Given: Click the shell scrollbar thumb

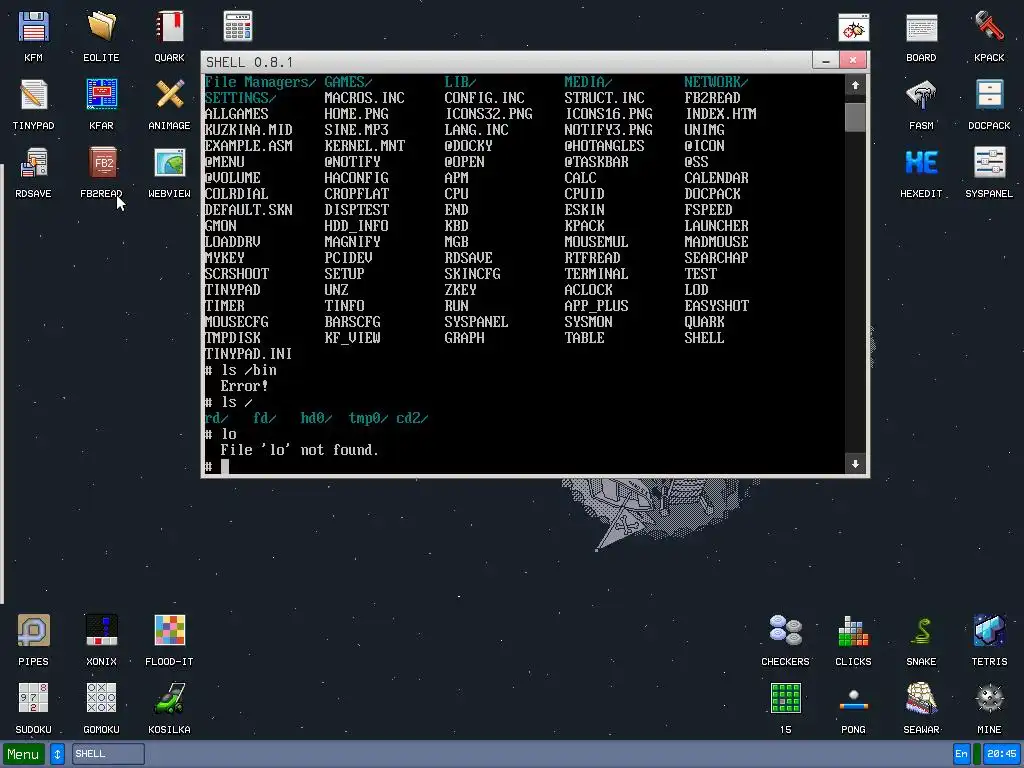Looking at the screenshot, I should point(855,117).
